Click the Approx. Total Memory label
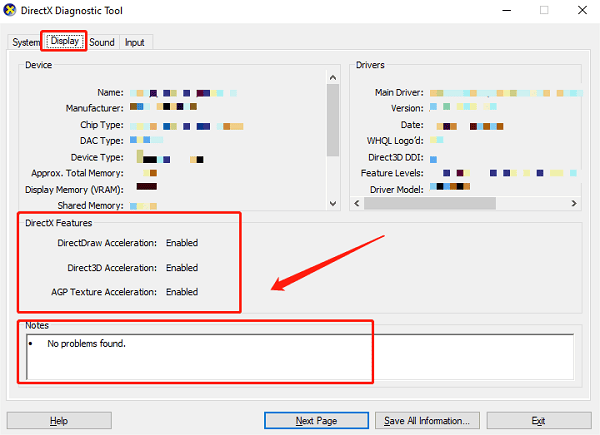 (x=77, y=173)
